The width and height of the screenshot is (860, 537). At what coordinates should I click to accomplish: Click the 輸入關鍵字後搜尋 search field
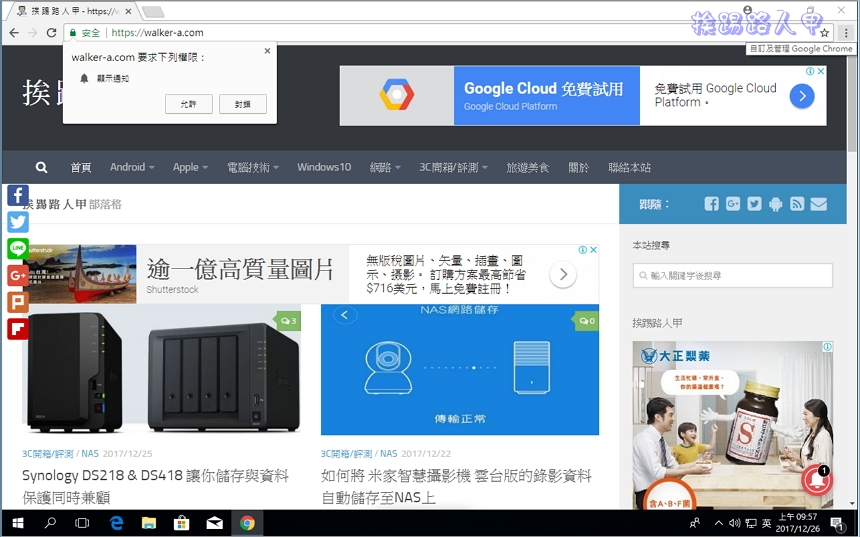(x=733, y=275)
